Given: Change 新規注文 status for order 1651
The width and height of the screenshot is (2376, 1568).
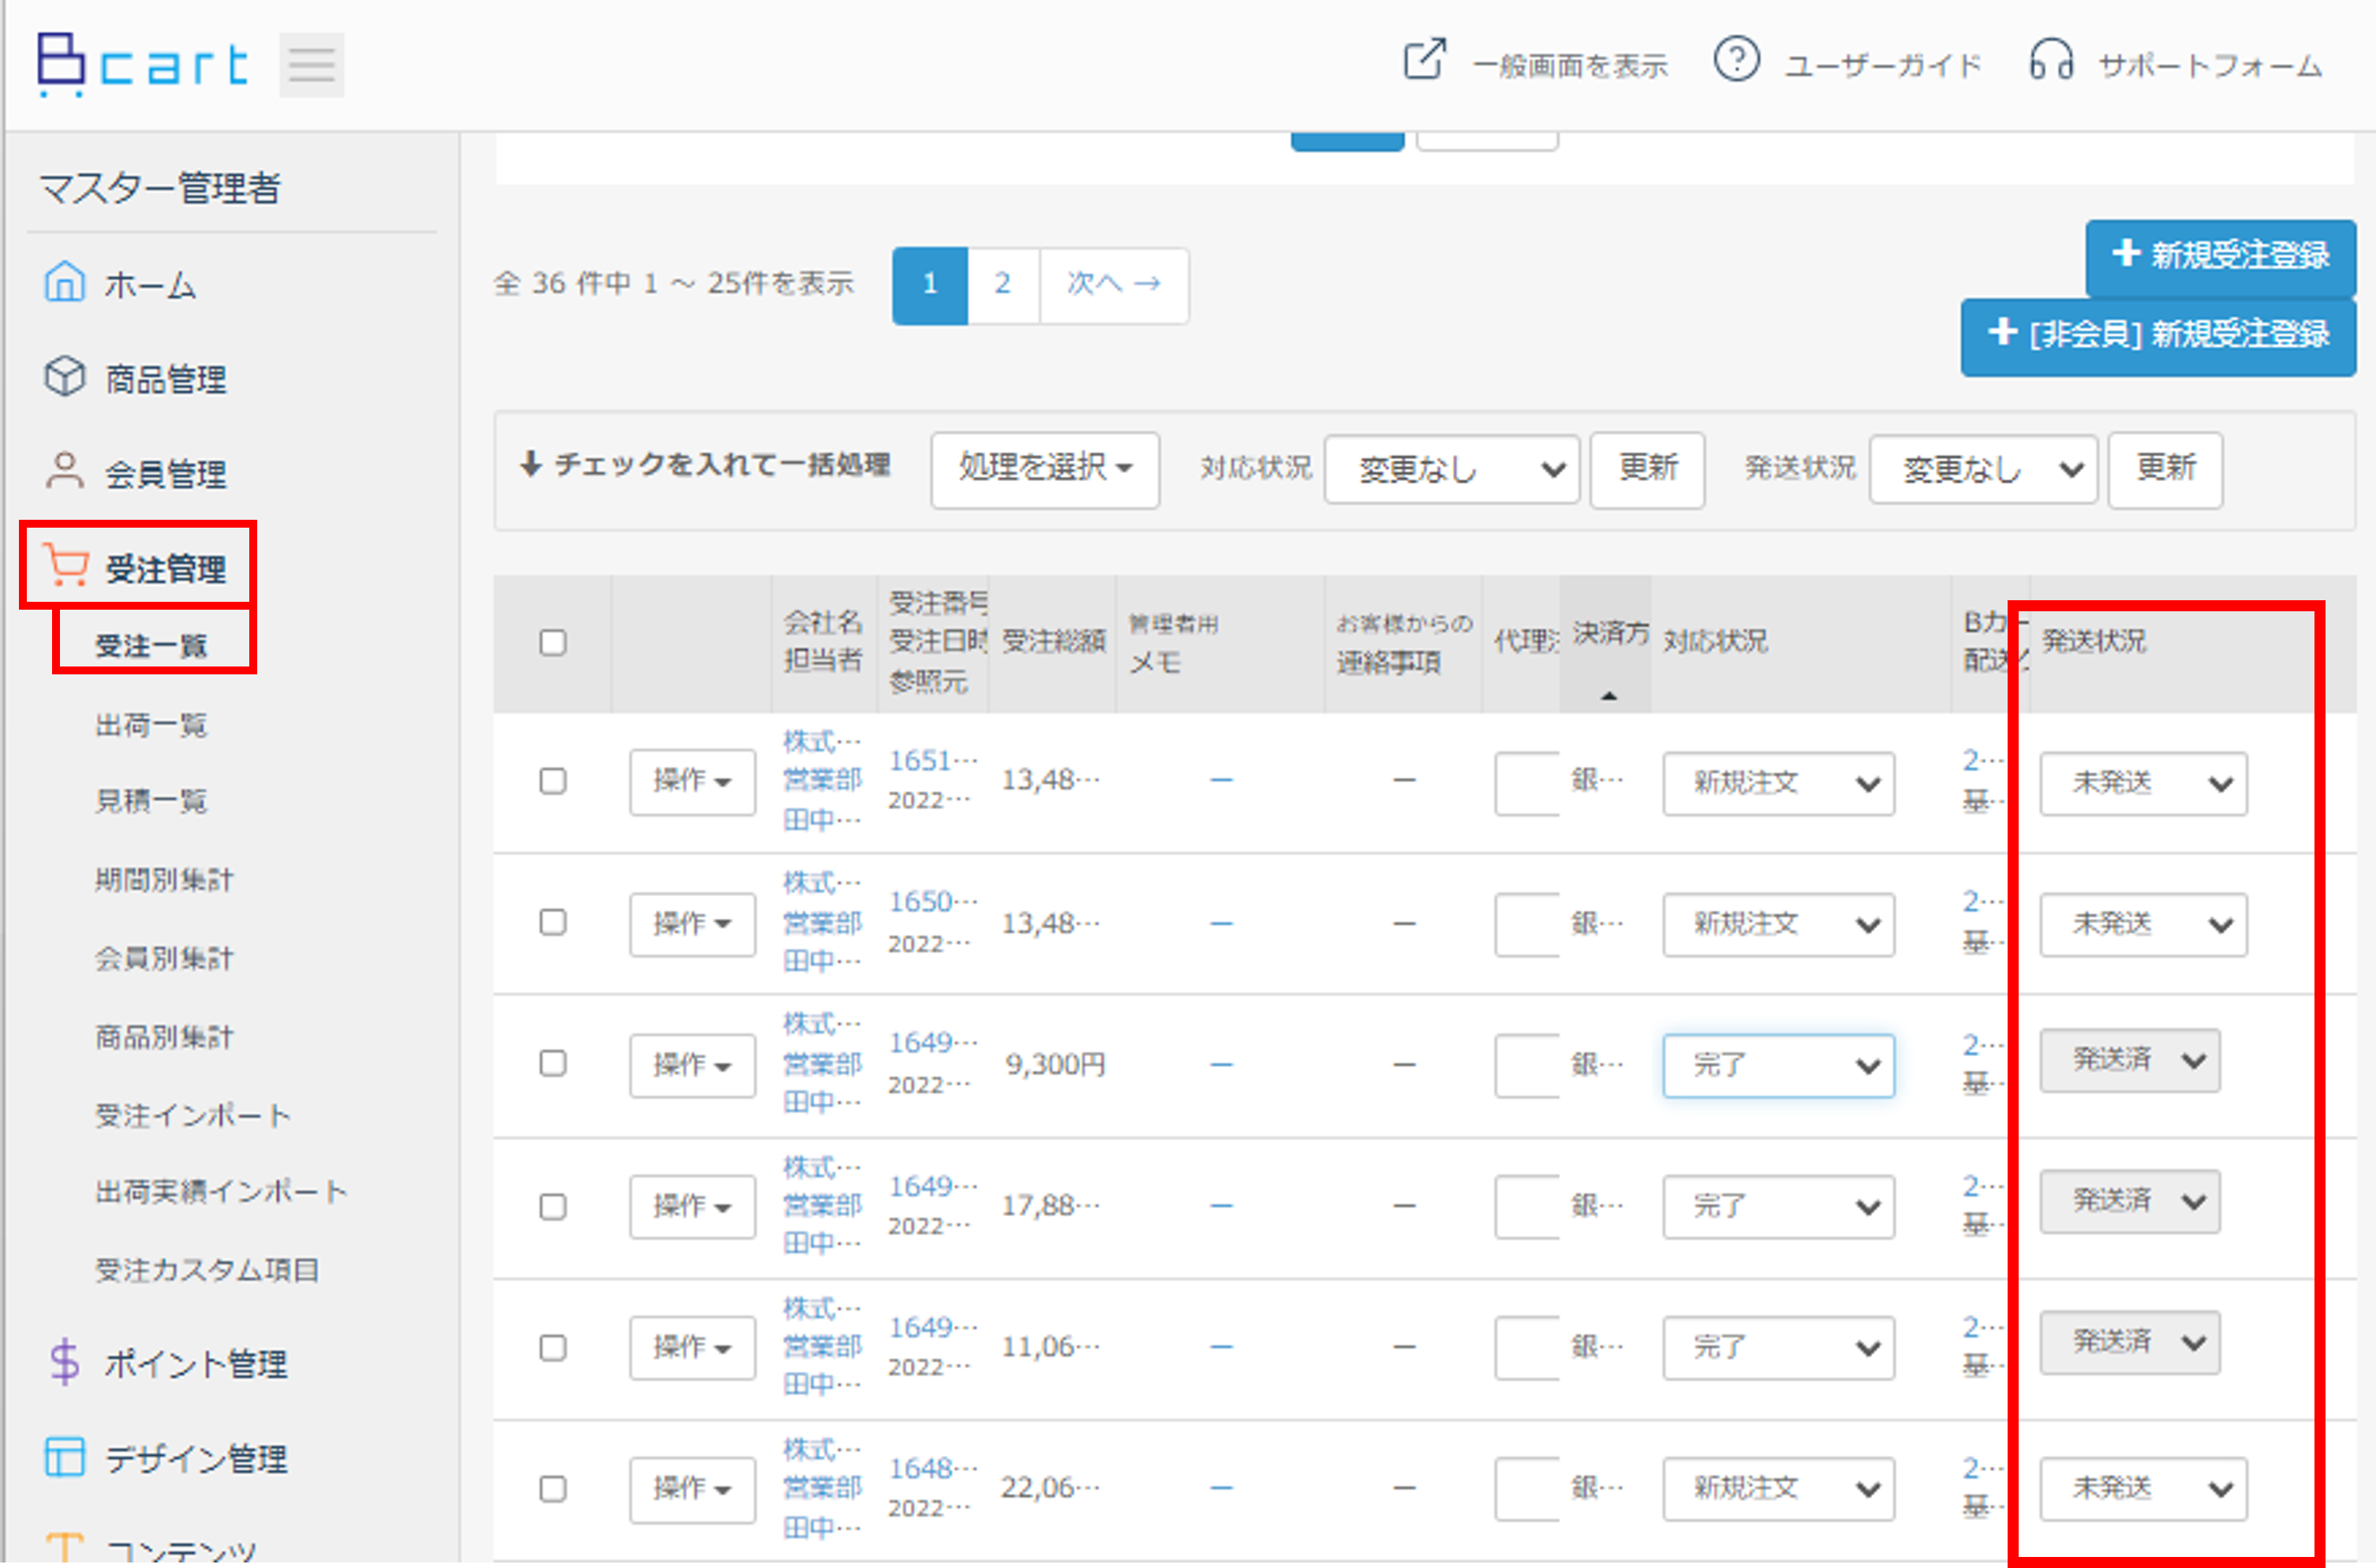Looking at the screenshot, I should (1778, 783).
